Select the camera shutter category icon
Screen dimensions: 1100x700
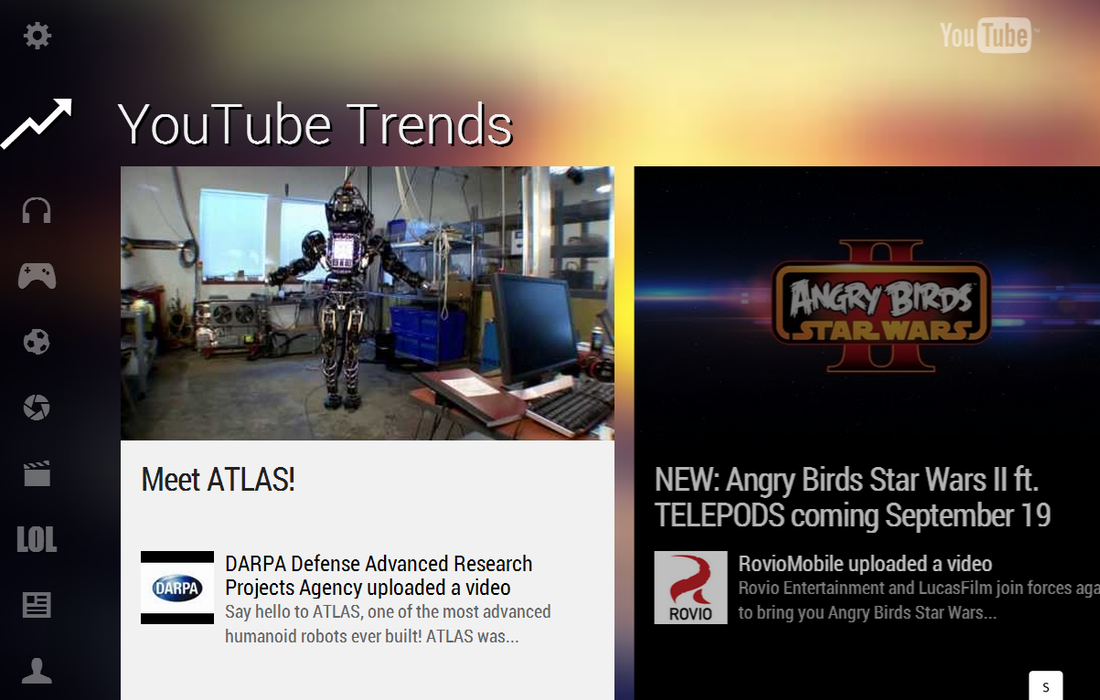click(36, 407)
